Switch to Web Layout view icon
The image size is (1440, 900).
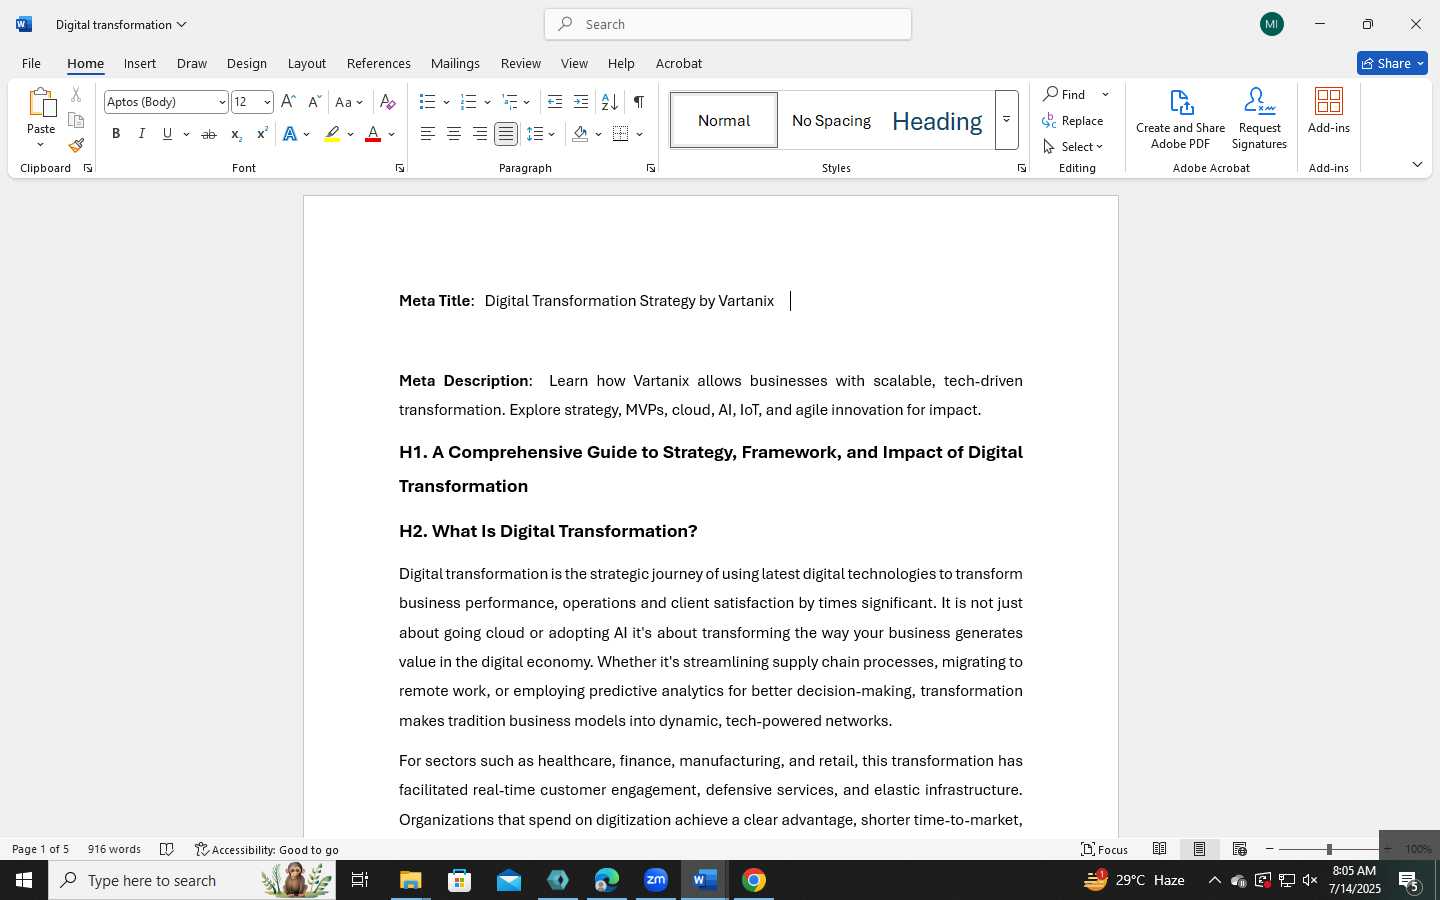(1239, 849)
